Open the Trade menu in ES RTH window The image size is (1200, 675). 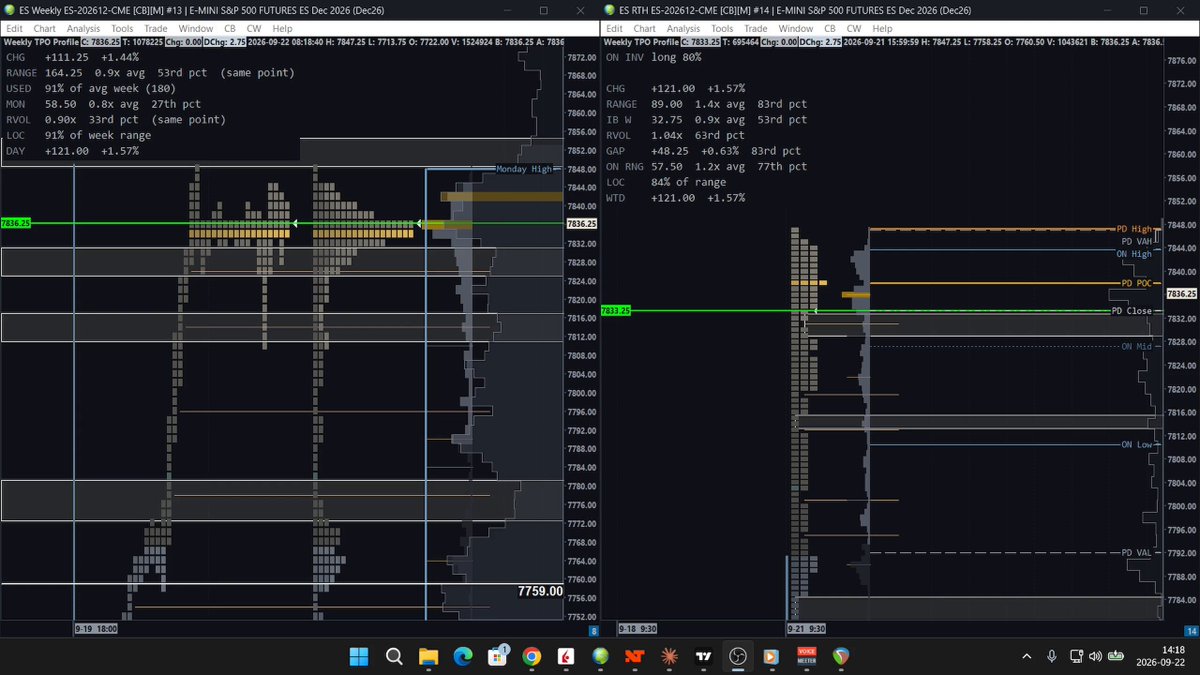[x=756, y=29]
